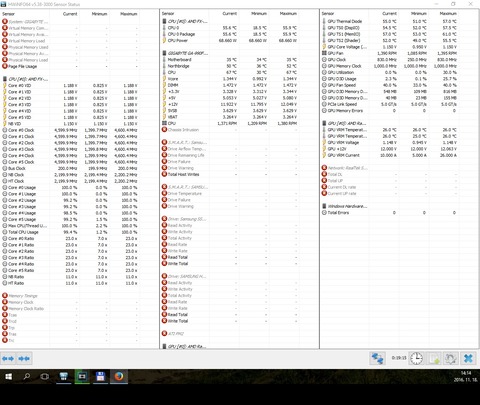This screenshot has width=480, height=405.
Task: Select the GPU Memory Clock row
Action: (x=390, y=66)
